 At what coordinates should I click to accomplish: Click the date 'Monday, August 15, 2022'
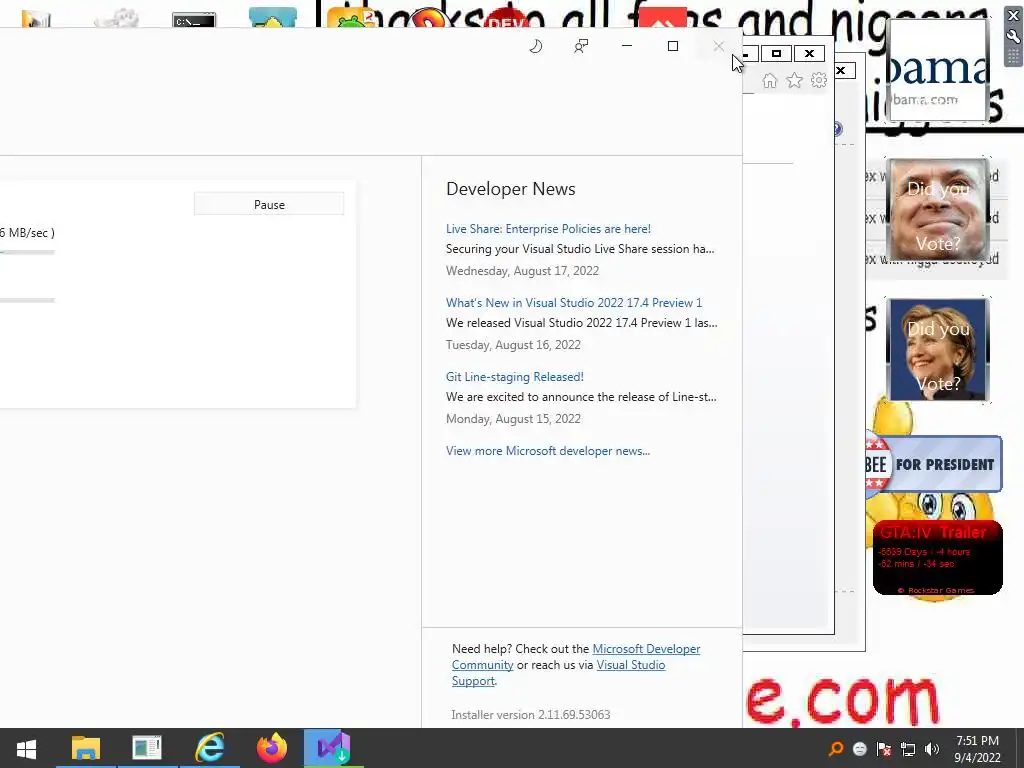coord(513,419)
